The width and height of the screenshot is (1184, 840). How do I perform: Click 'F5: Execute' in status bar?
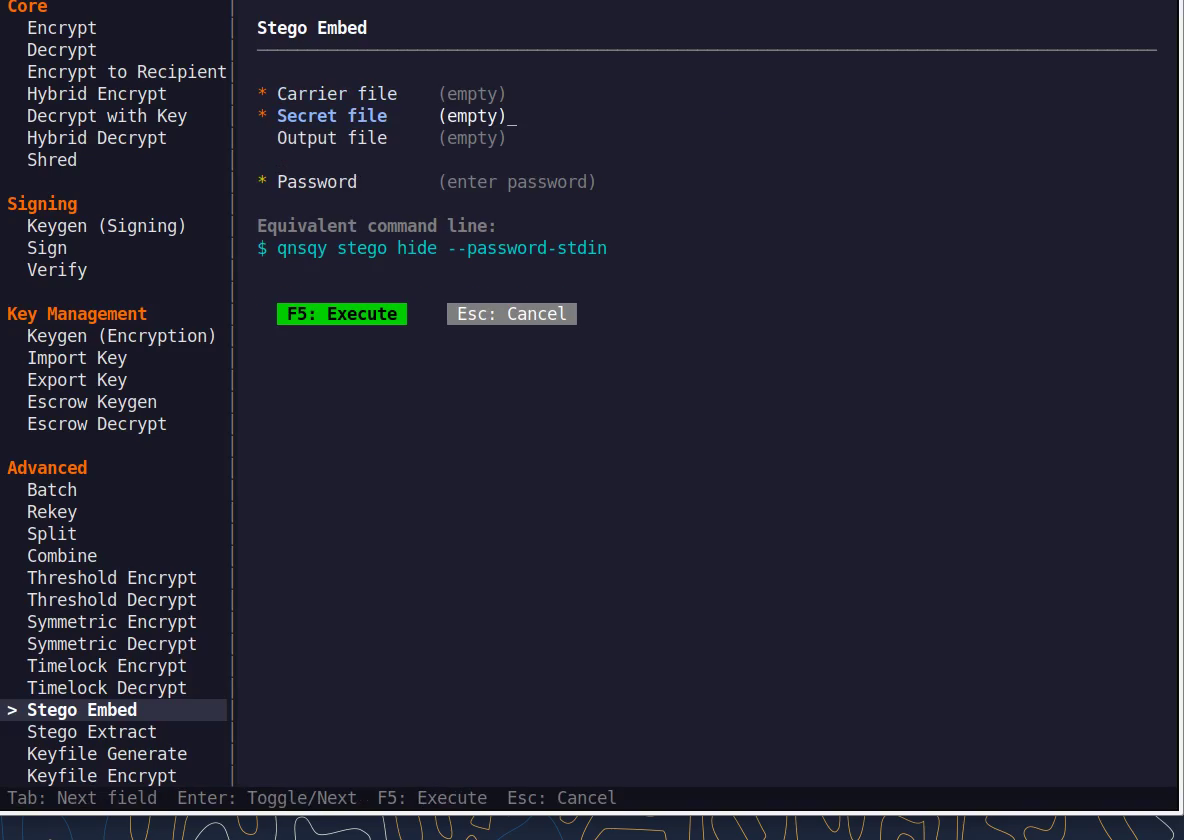432,798
